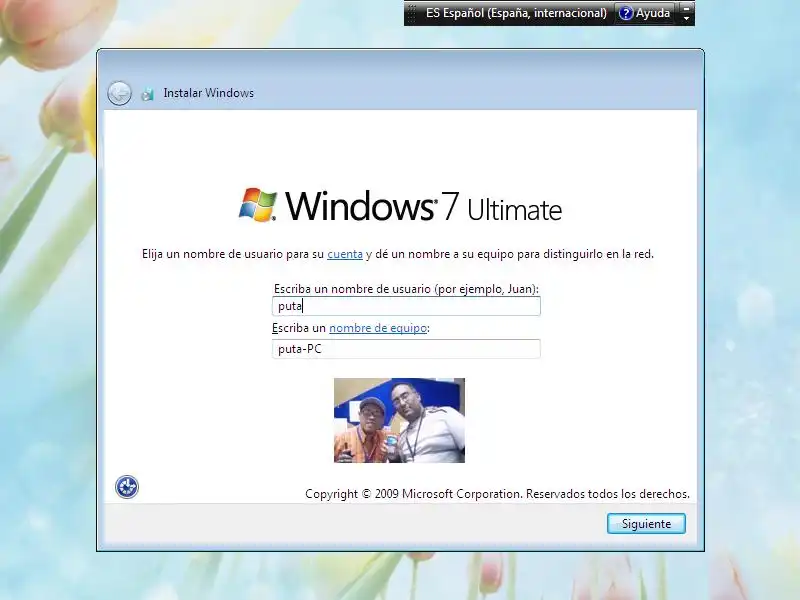
Task: Click the back arrow button in Instalar Windows
Action: pos(119,93)
